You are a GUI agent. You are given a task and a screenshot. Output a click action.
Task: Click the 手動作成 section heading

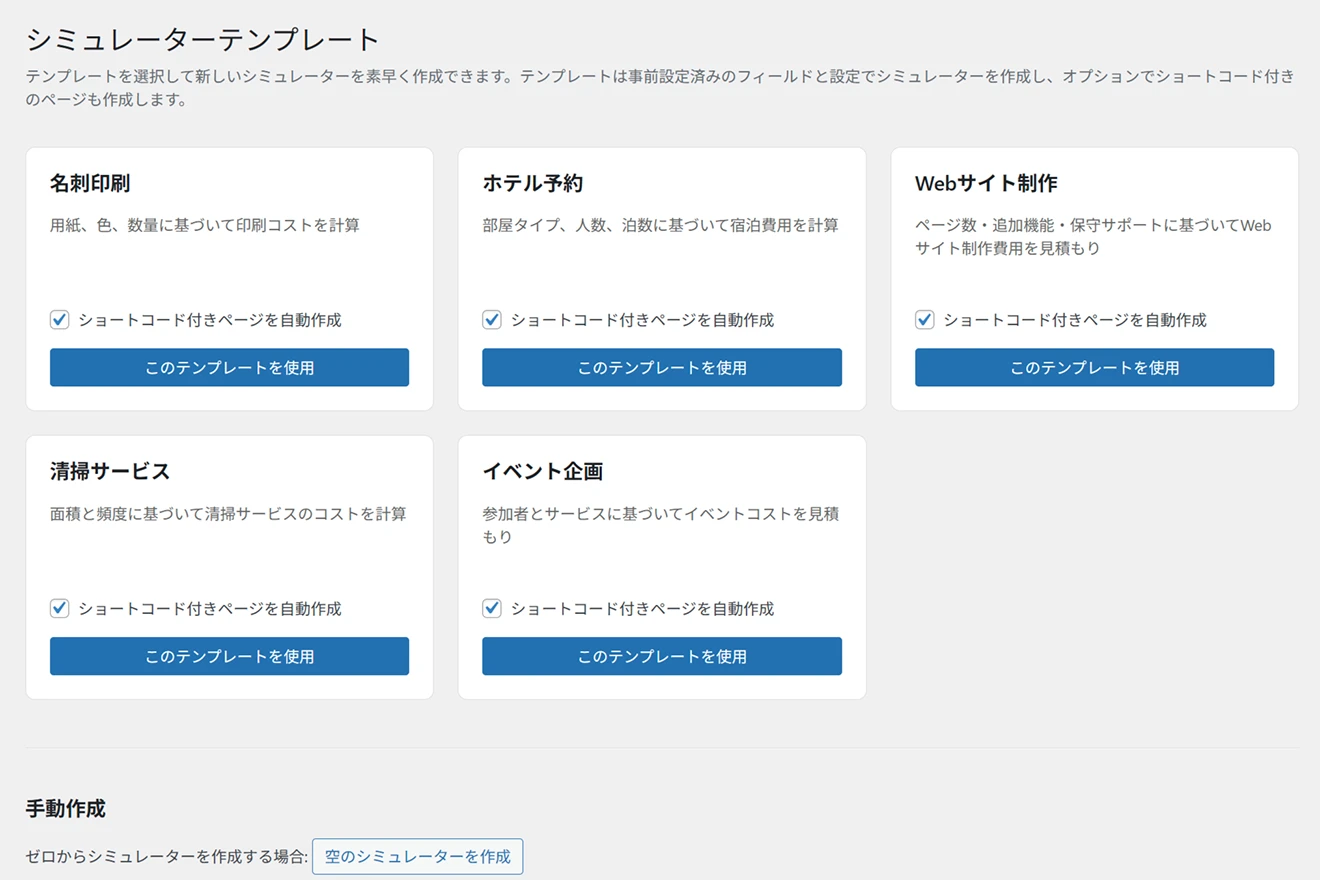click(x=65, y=809)
